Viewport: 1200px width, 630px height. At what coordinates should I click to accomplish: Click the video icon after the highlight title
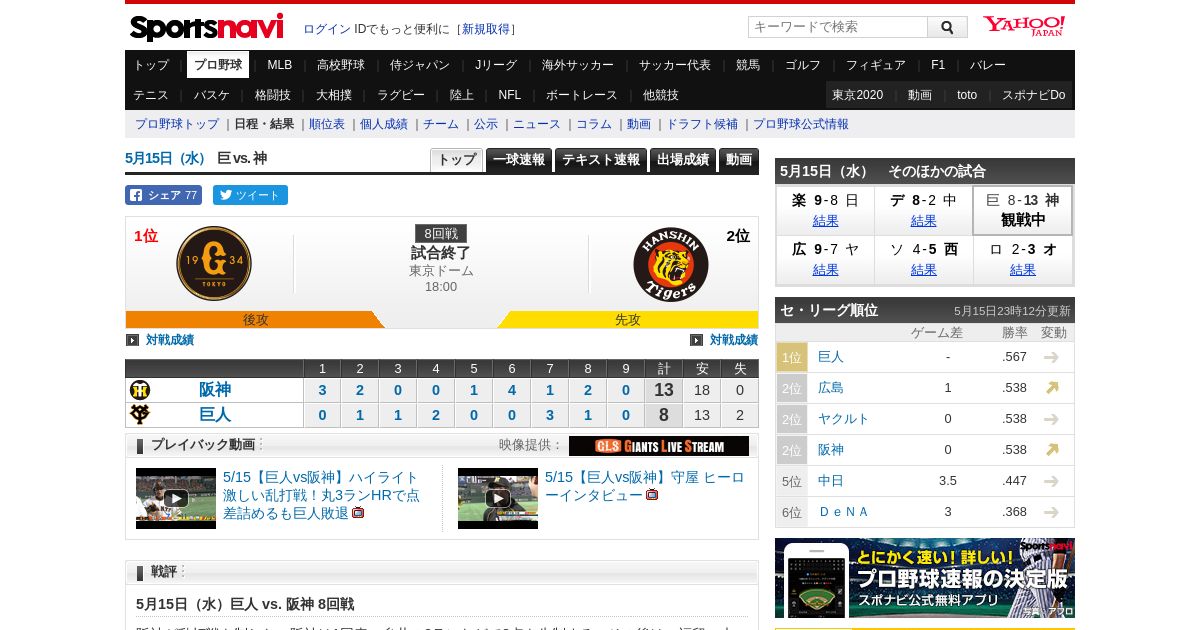358,513
